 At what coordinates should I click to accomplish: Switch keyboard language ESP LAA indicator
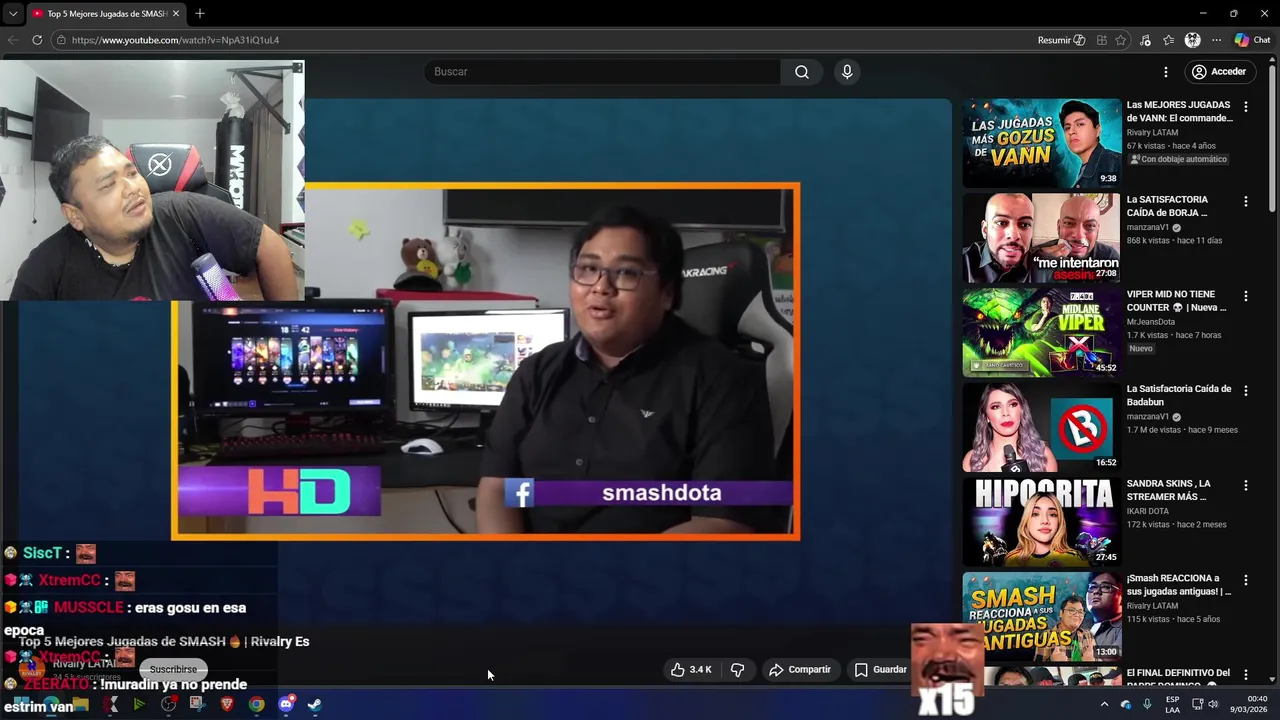pos(1172,704)
